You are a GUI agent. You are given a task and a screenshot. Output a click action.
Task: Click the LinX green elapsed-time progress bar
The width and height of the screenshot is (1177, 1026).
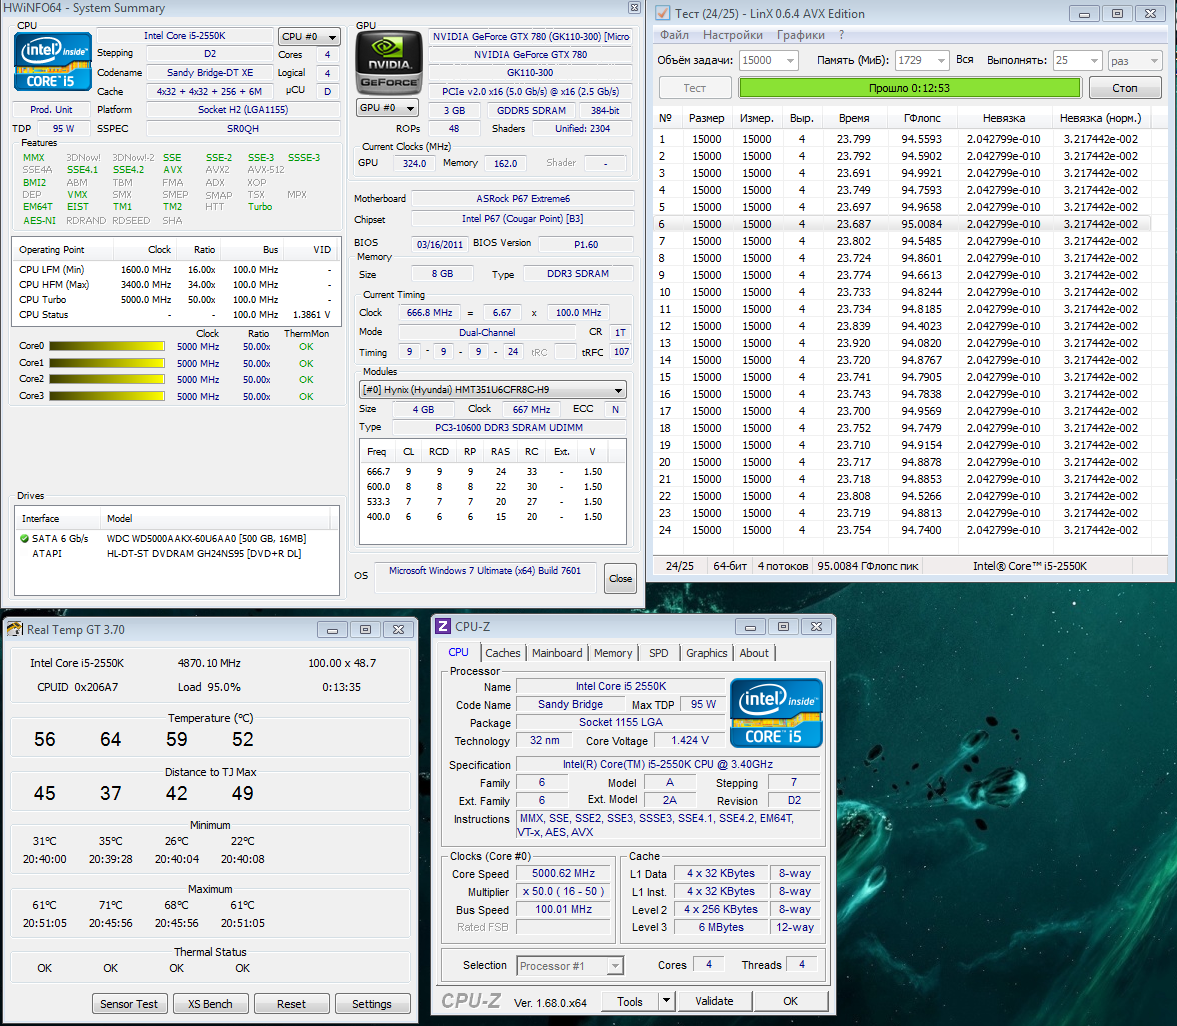pyautogui.click(x=910, y=88)
